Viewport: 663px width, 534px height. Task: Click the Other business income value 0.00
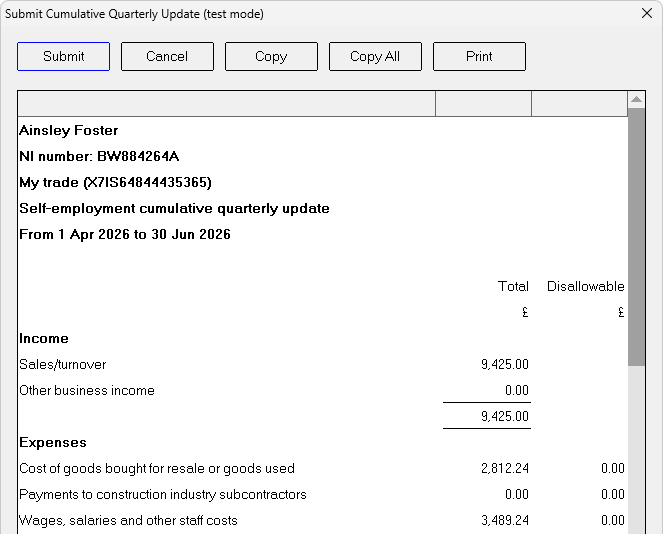coord(517,390)
